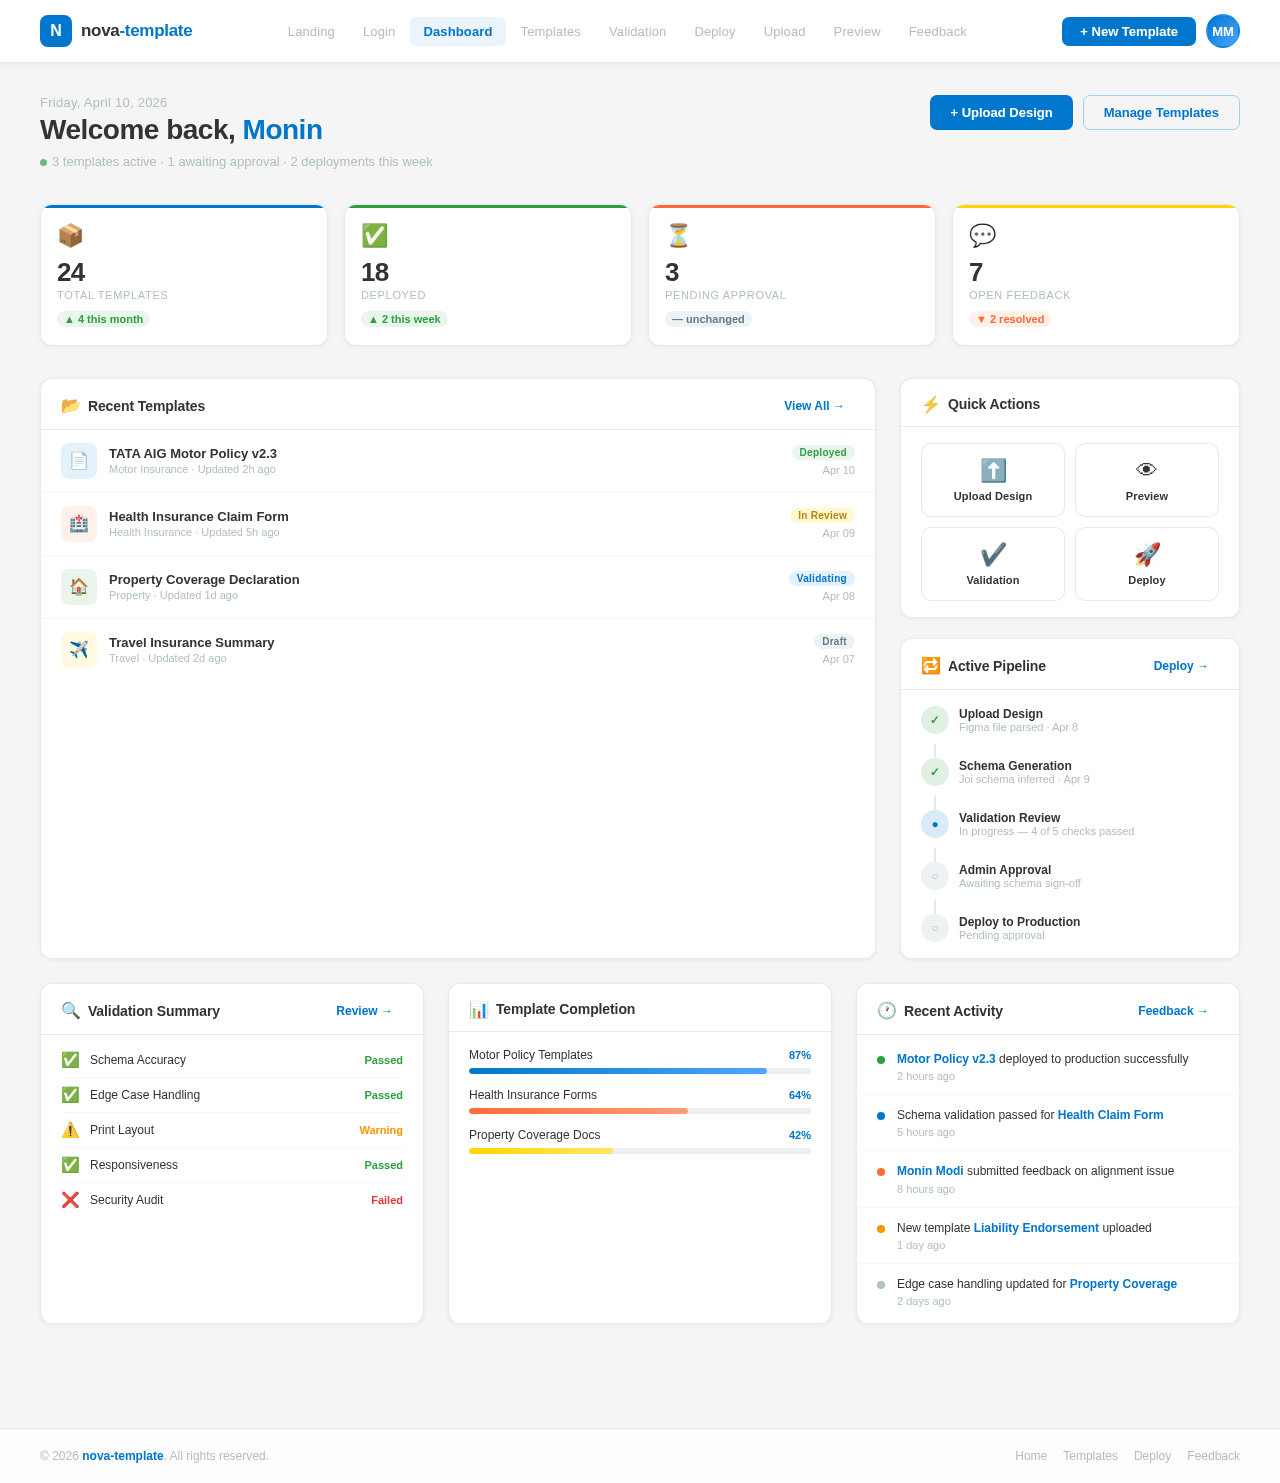Click the Motor Policy Templates progress bar

[640, 1071]
